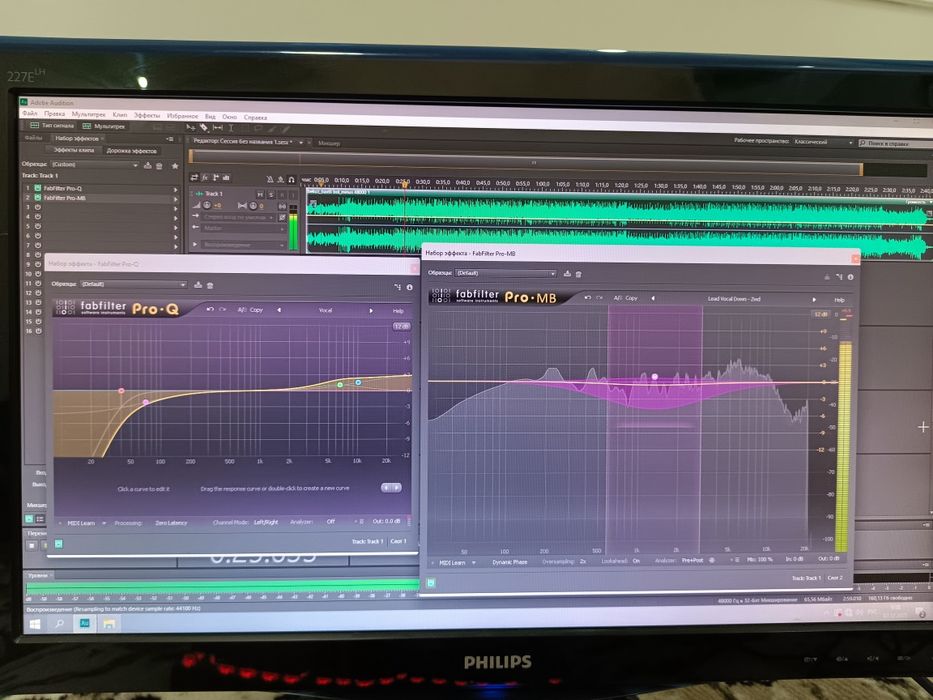Switch to Тип сигнала waveform view
This screenshot has width=933, height=700.
(x=52, y=126)
